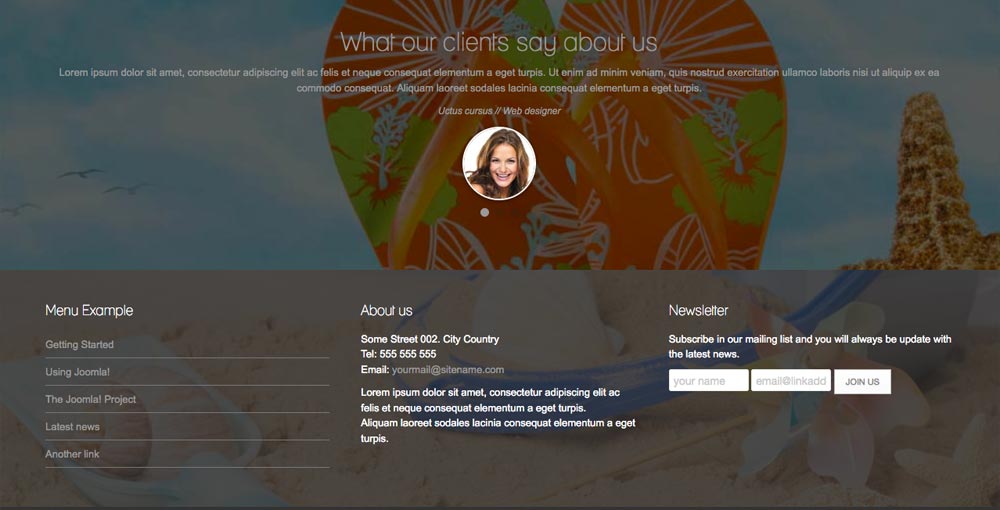This screenshot has width=1000, height=510.
Task: Open the Latest news footer link
Action: coord(72,427)
